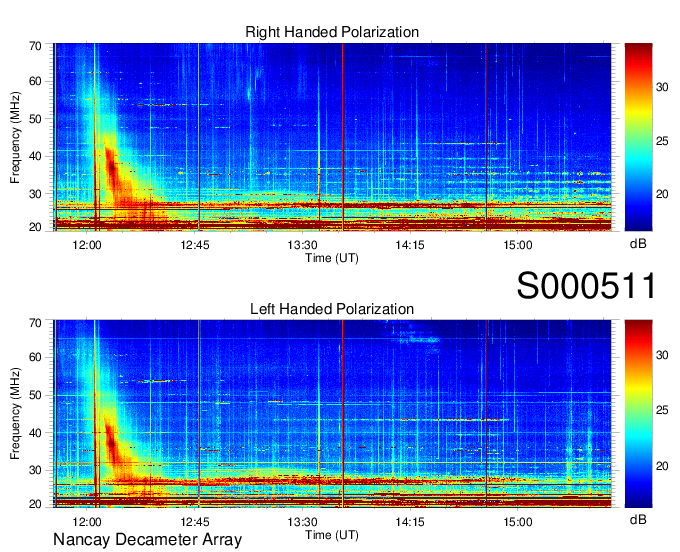Screen dimensions: 680x552
Task: Click the 25 dB value on Left Handed colorbar
Action: point(662,410)
